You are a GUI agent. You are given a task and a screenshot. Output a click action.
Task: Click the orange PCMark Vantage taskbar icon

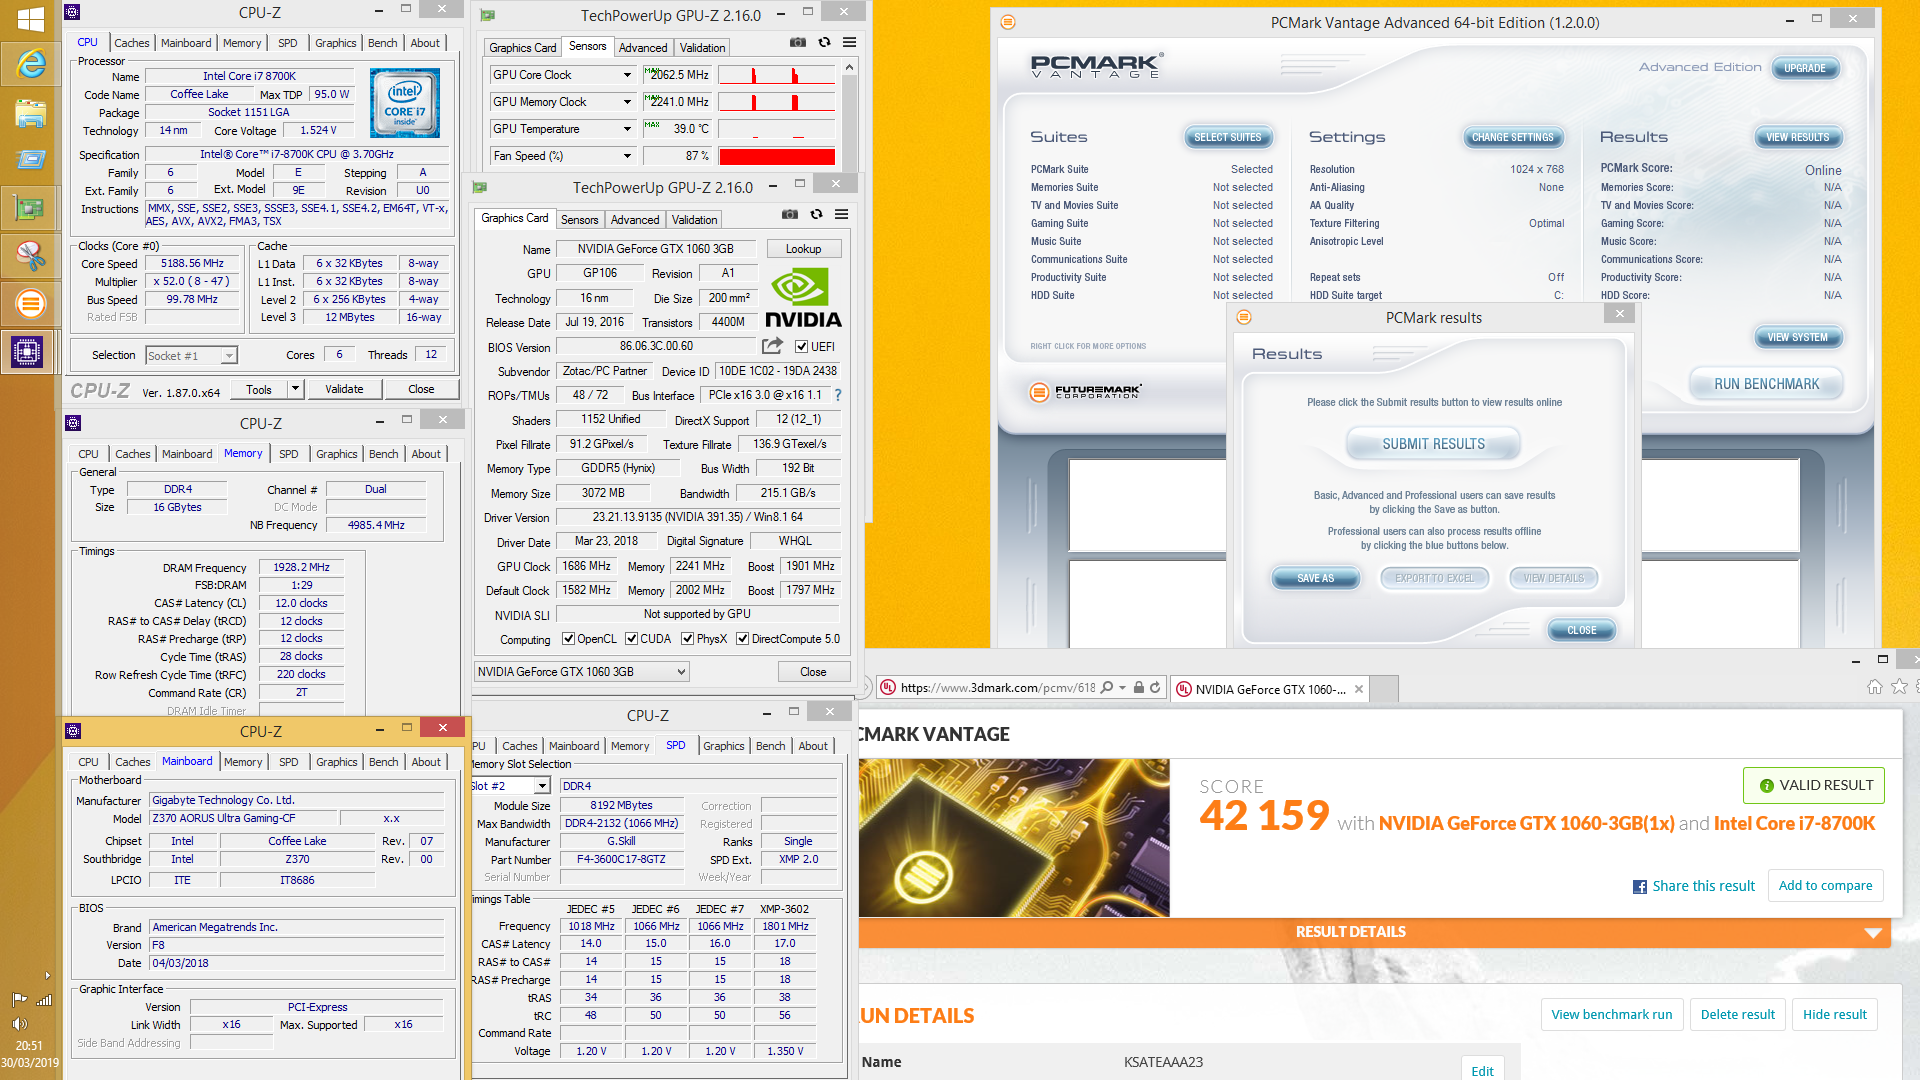30,303
